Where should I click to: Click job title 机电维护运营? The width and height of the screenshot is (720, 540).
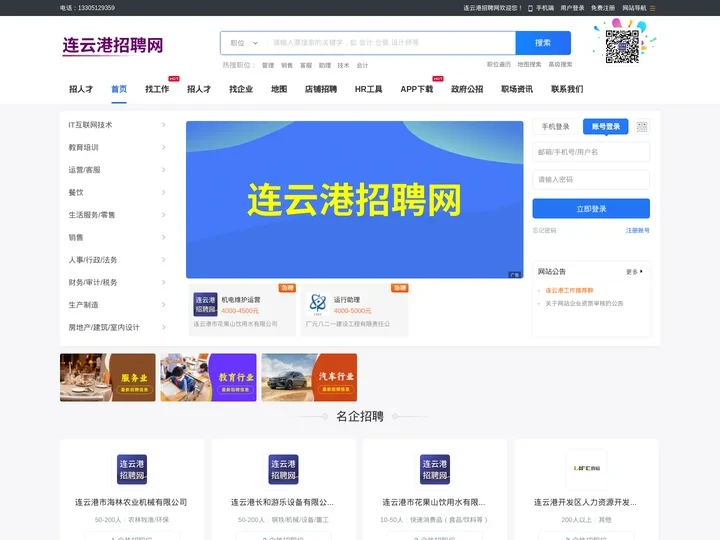tap(241, 300)
